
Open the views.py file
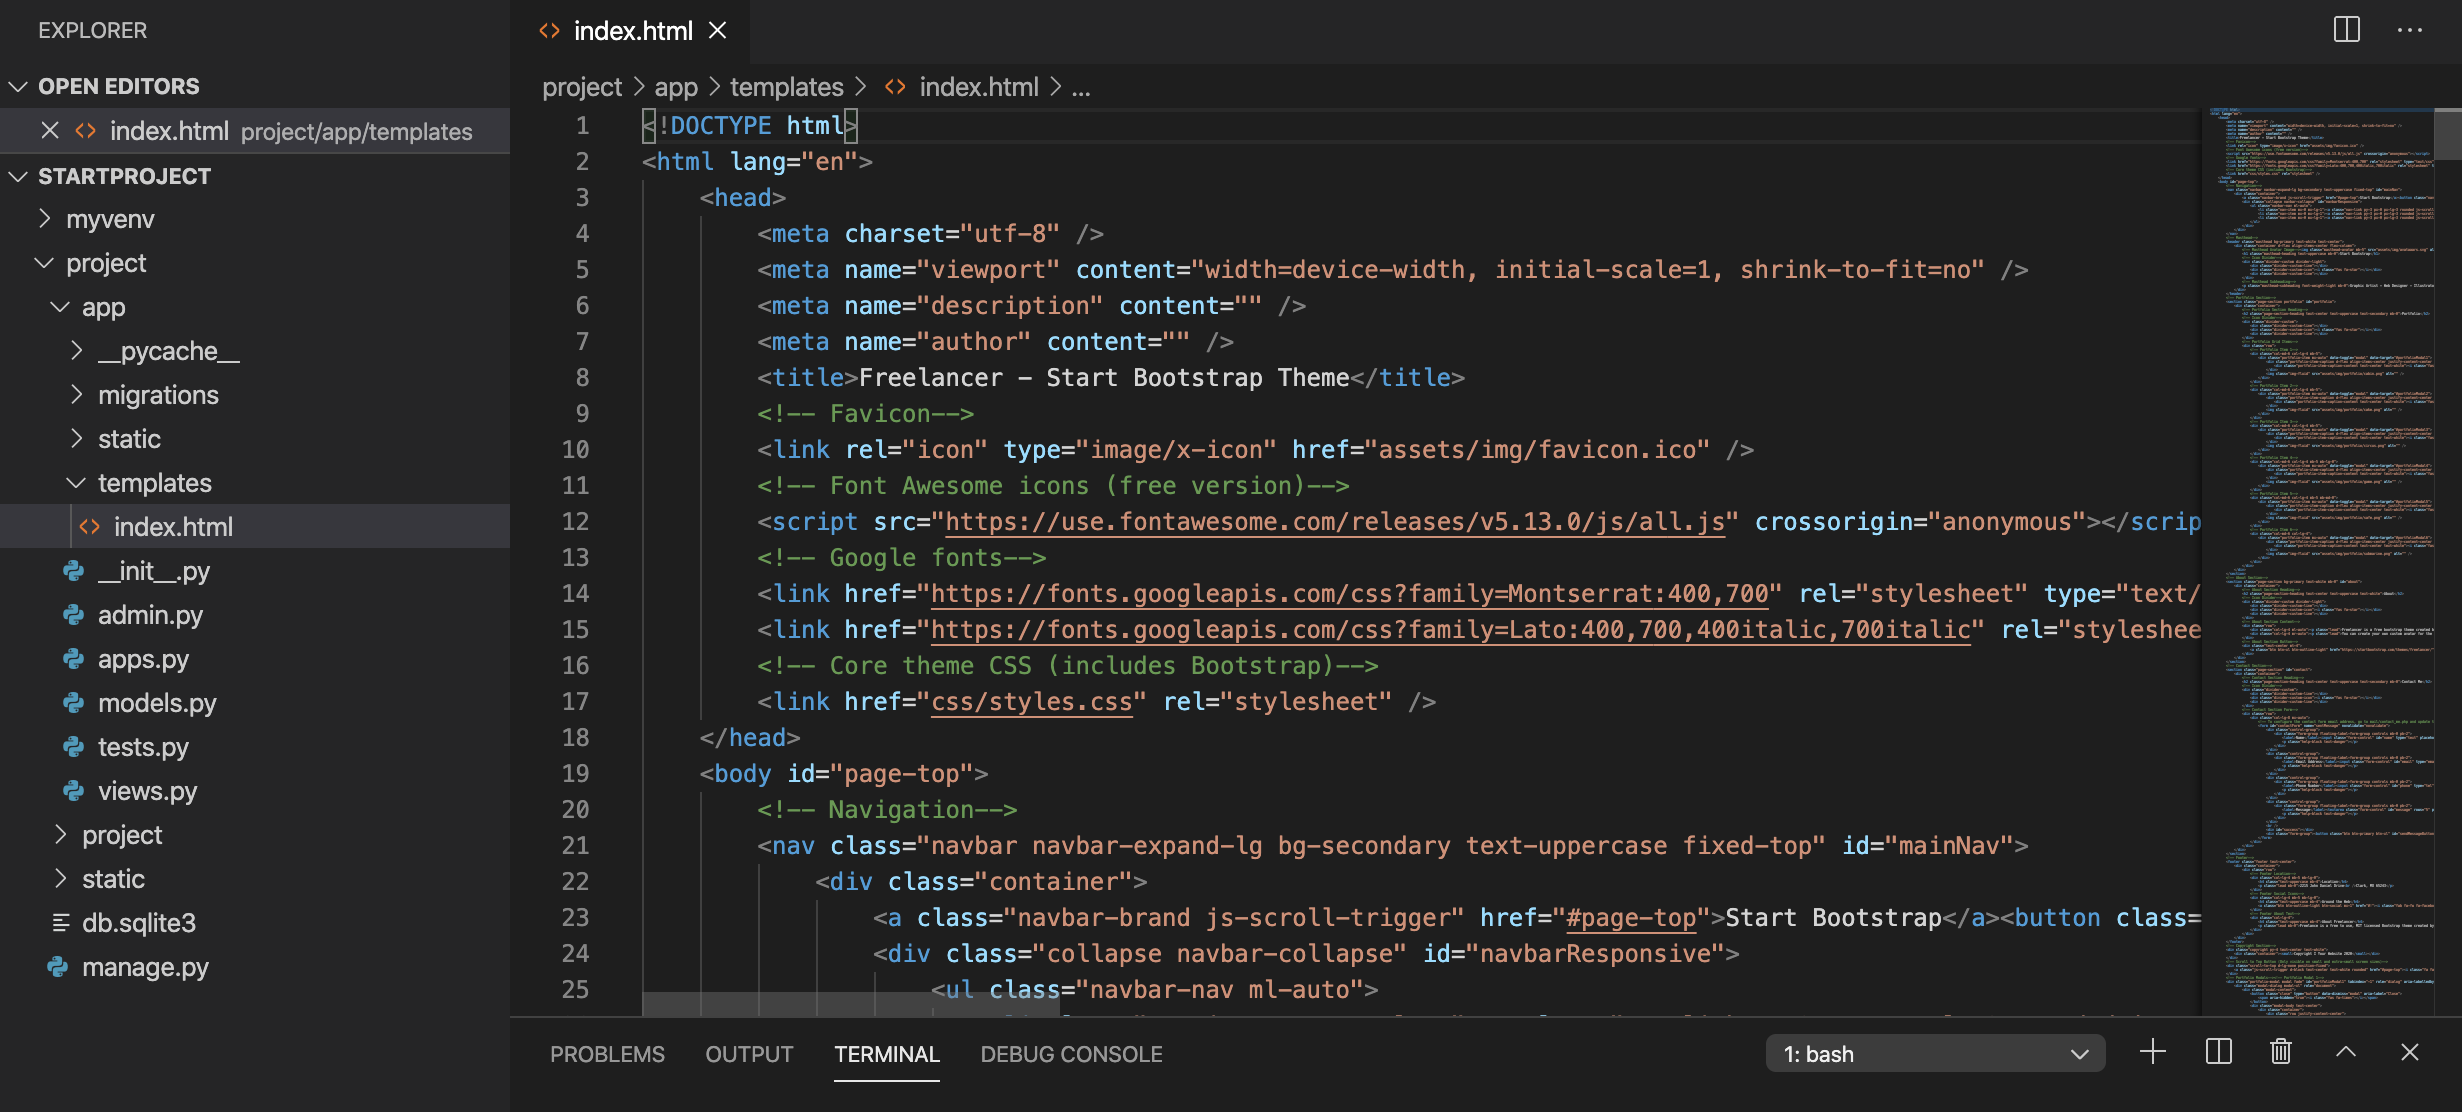147,791
